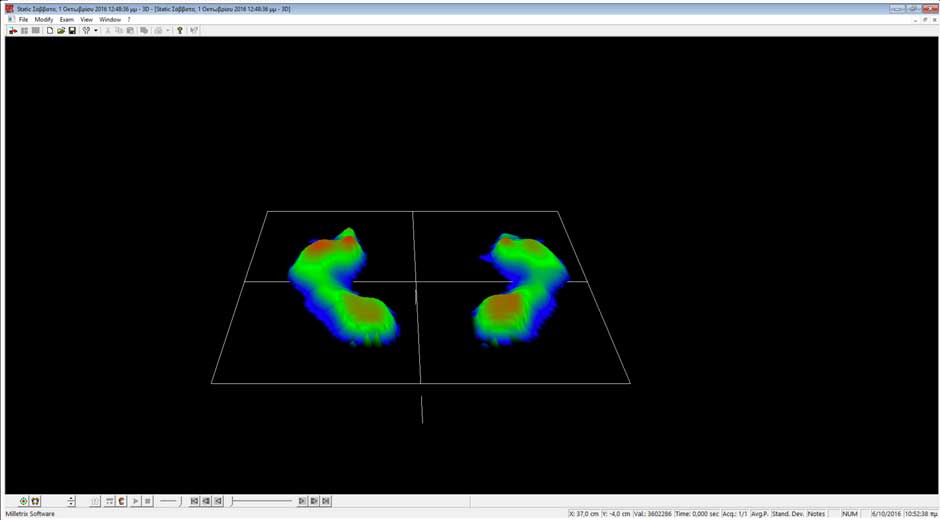Image resolution: width=940 pixels, height=520 pixels.
Task: Click the footprint icon in bottom toolbar
Action: click(35, 501)
